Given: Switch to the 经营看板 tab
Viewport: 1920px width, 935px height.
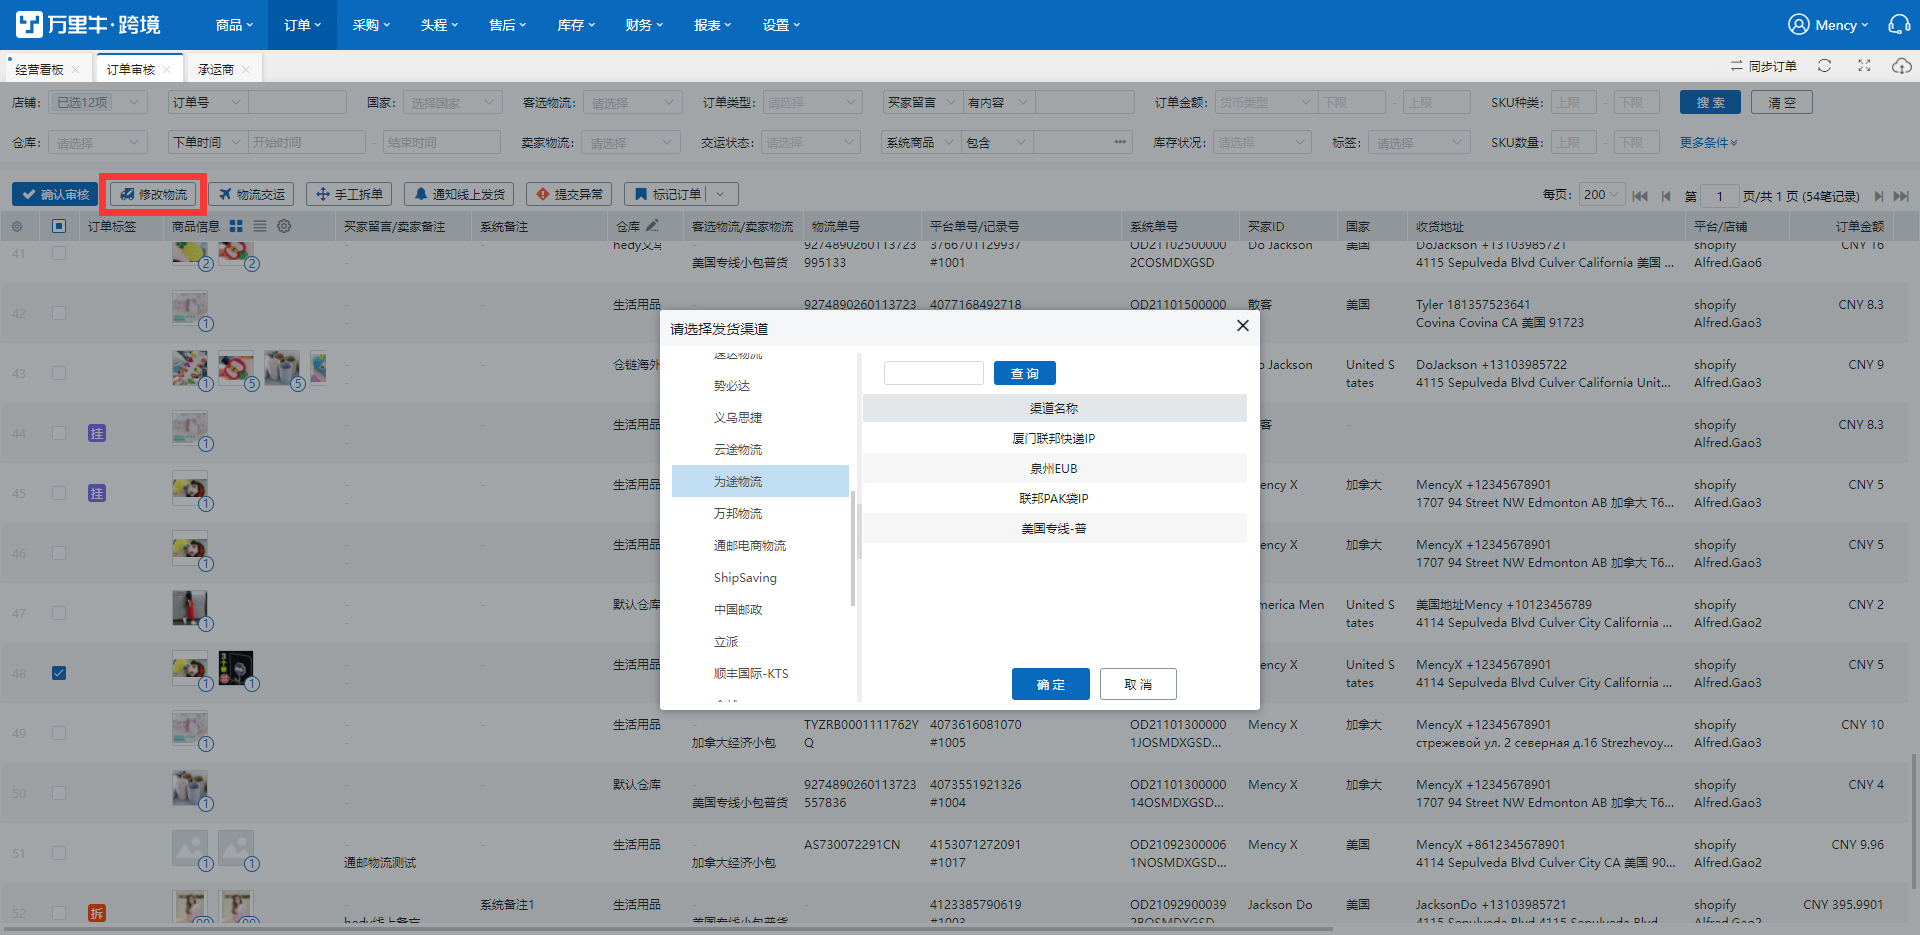Looking at the screenshot, I should (40, 69).
